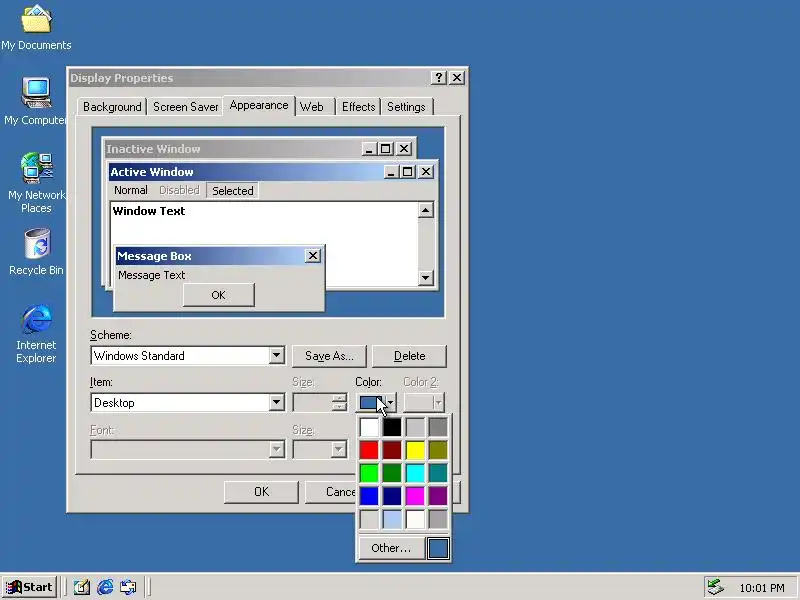Viewport: 800px width, 600px height.
Task: Click the Selected menu item in preview
Action: pyautogui.click(x=233, y=191)
